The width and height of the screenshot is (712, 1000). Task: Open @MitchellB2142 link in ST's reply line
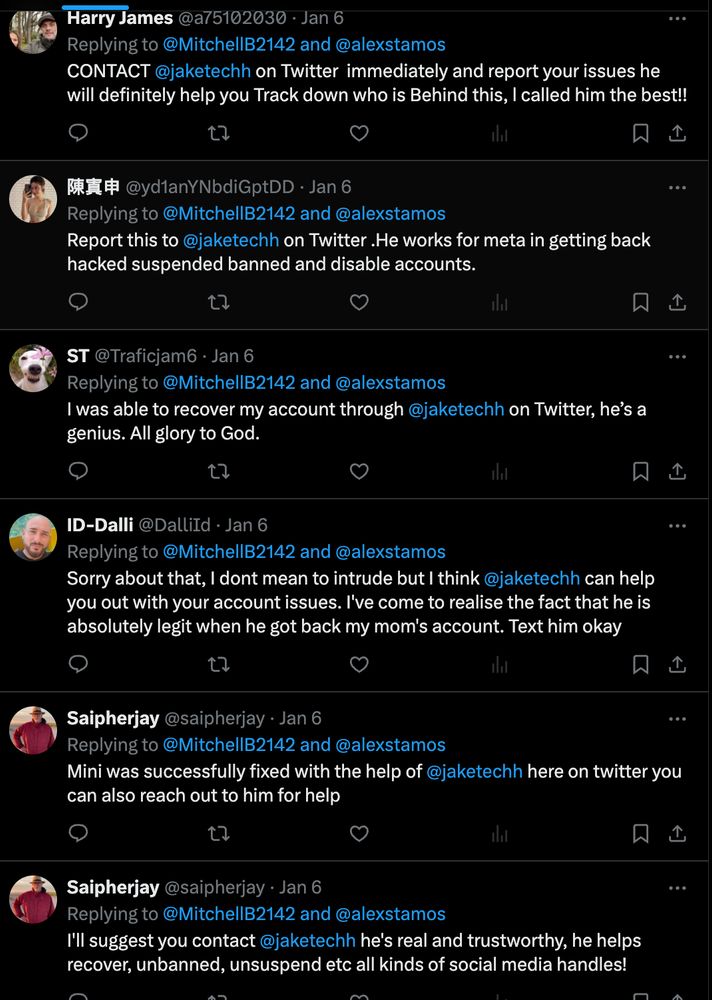[229, 383]
